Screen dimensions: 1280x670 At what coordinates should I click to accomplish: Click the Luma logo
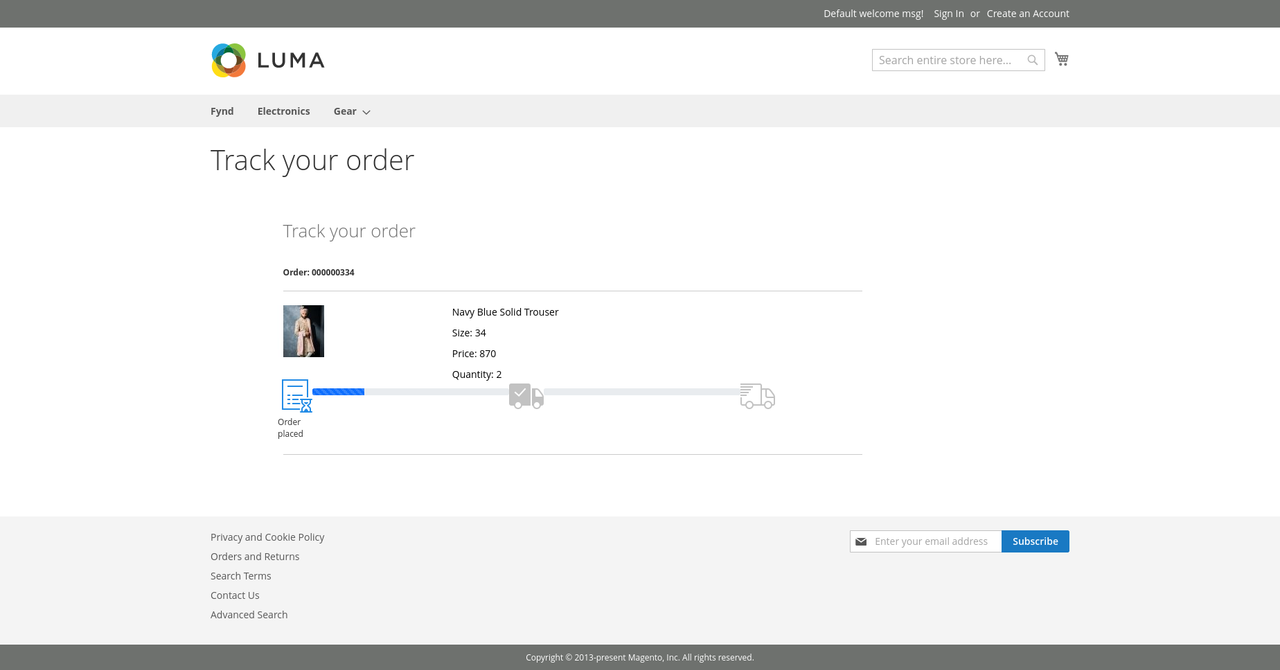click(x=267, y=60)
